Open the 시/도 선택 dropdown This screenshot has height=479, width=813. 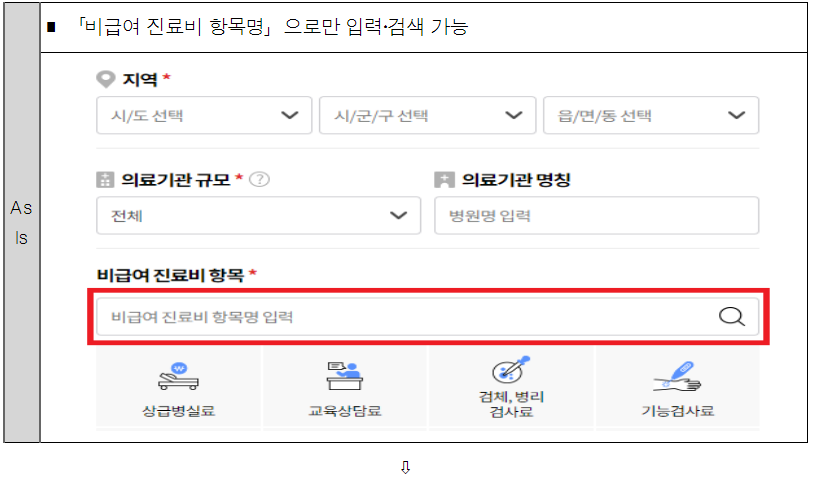[x=204, y=115]
